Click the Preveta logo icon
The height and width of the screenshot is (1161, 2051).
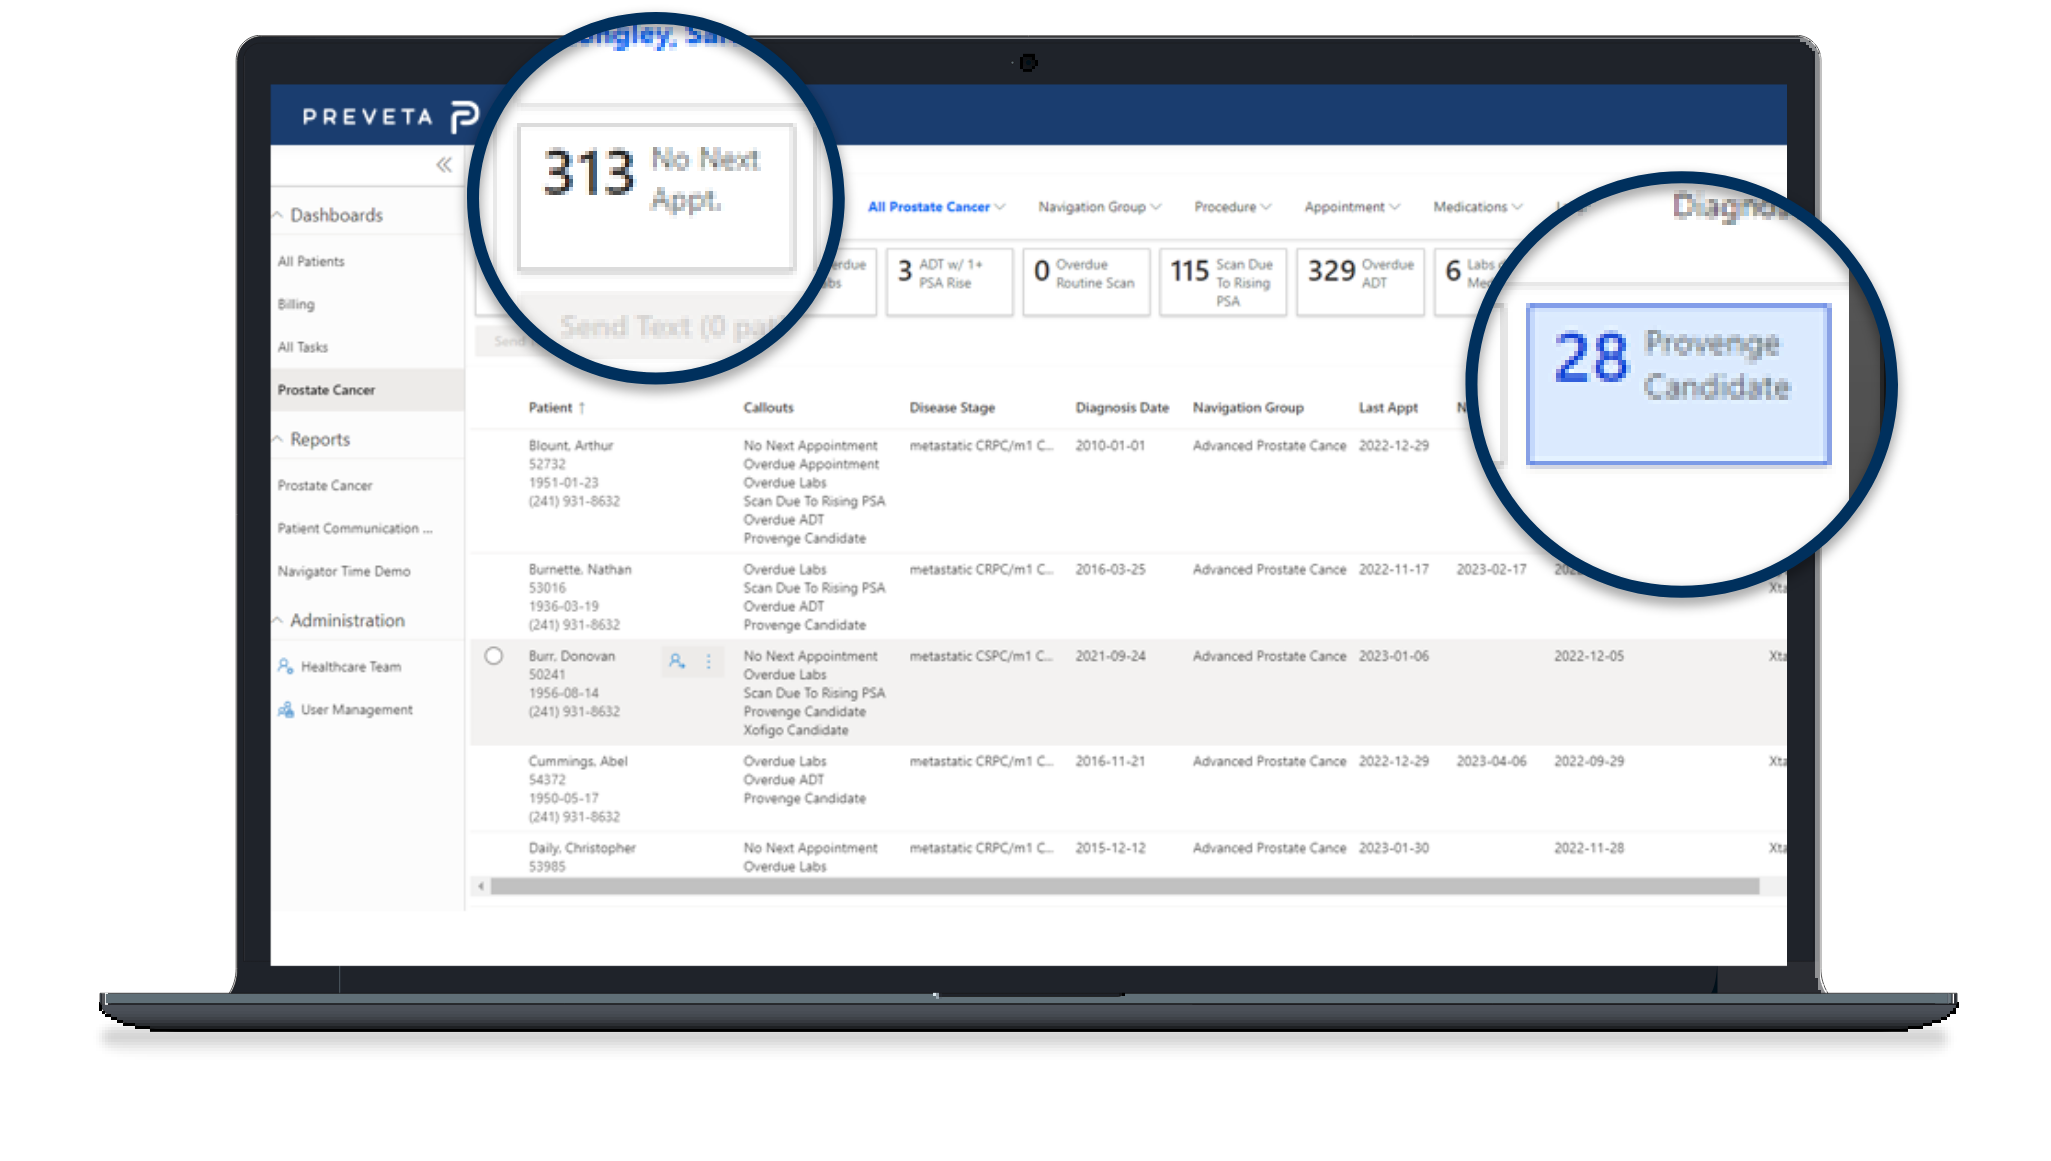[465, 117]
